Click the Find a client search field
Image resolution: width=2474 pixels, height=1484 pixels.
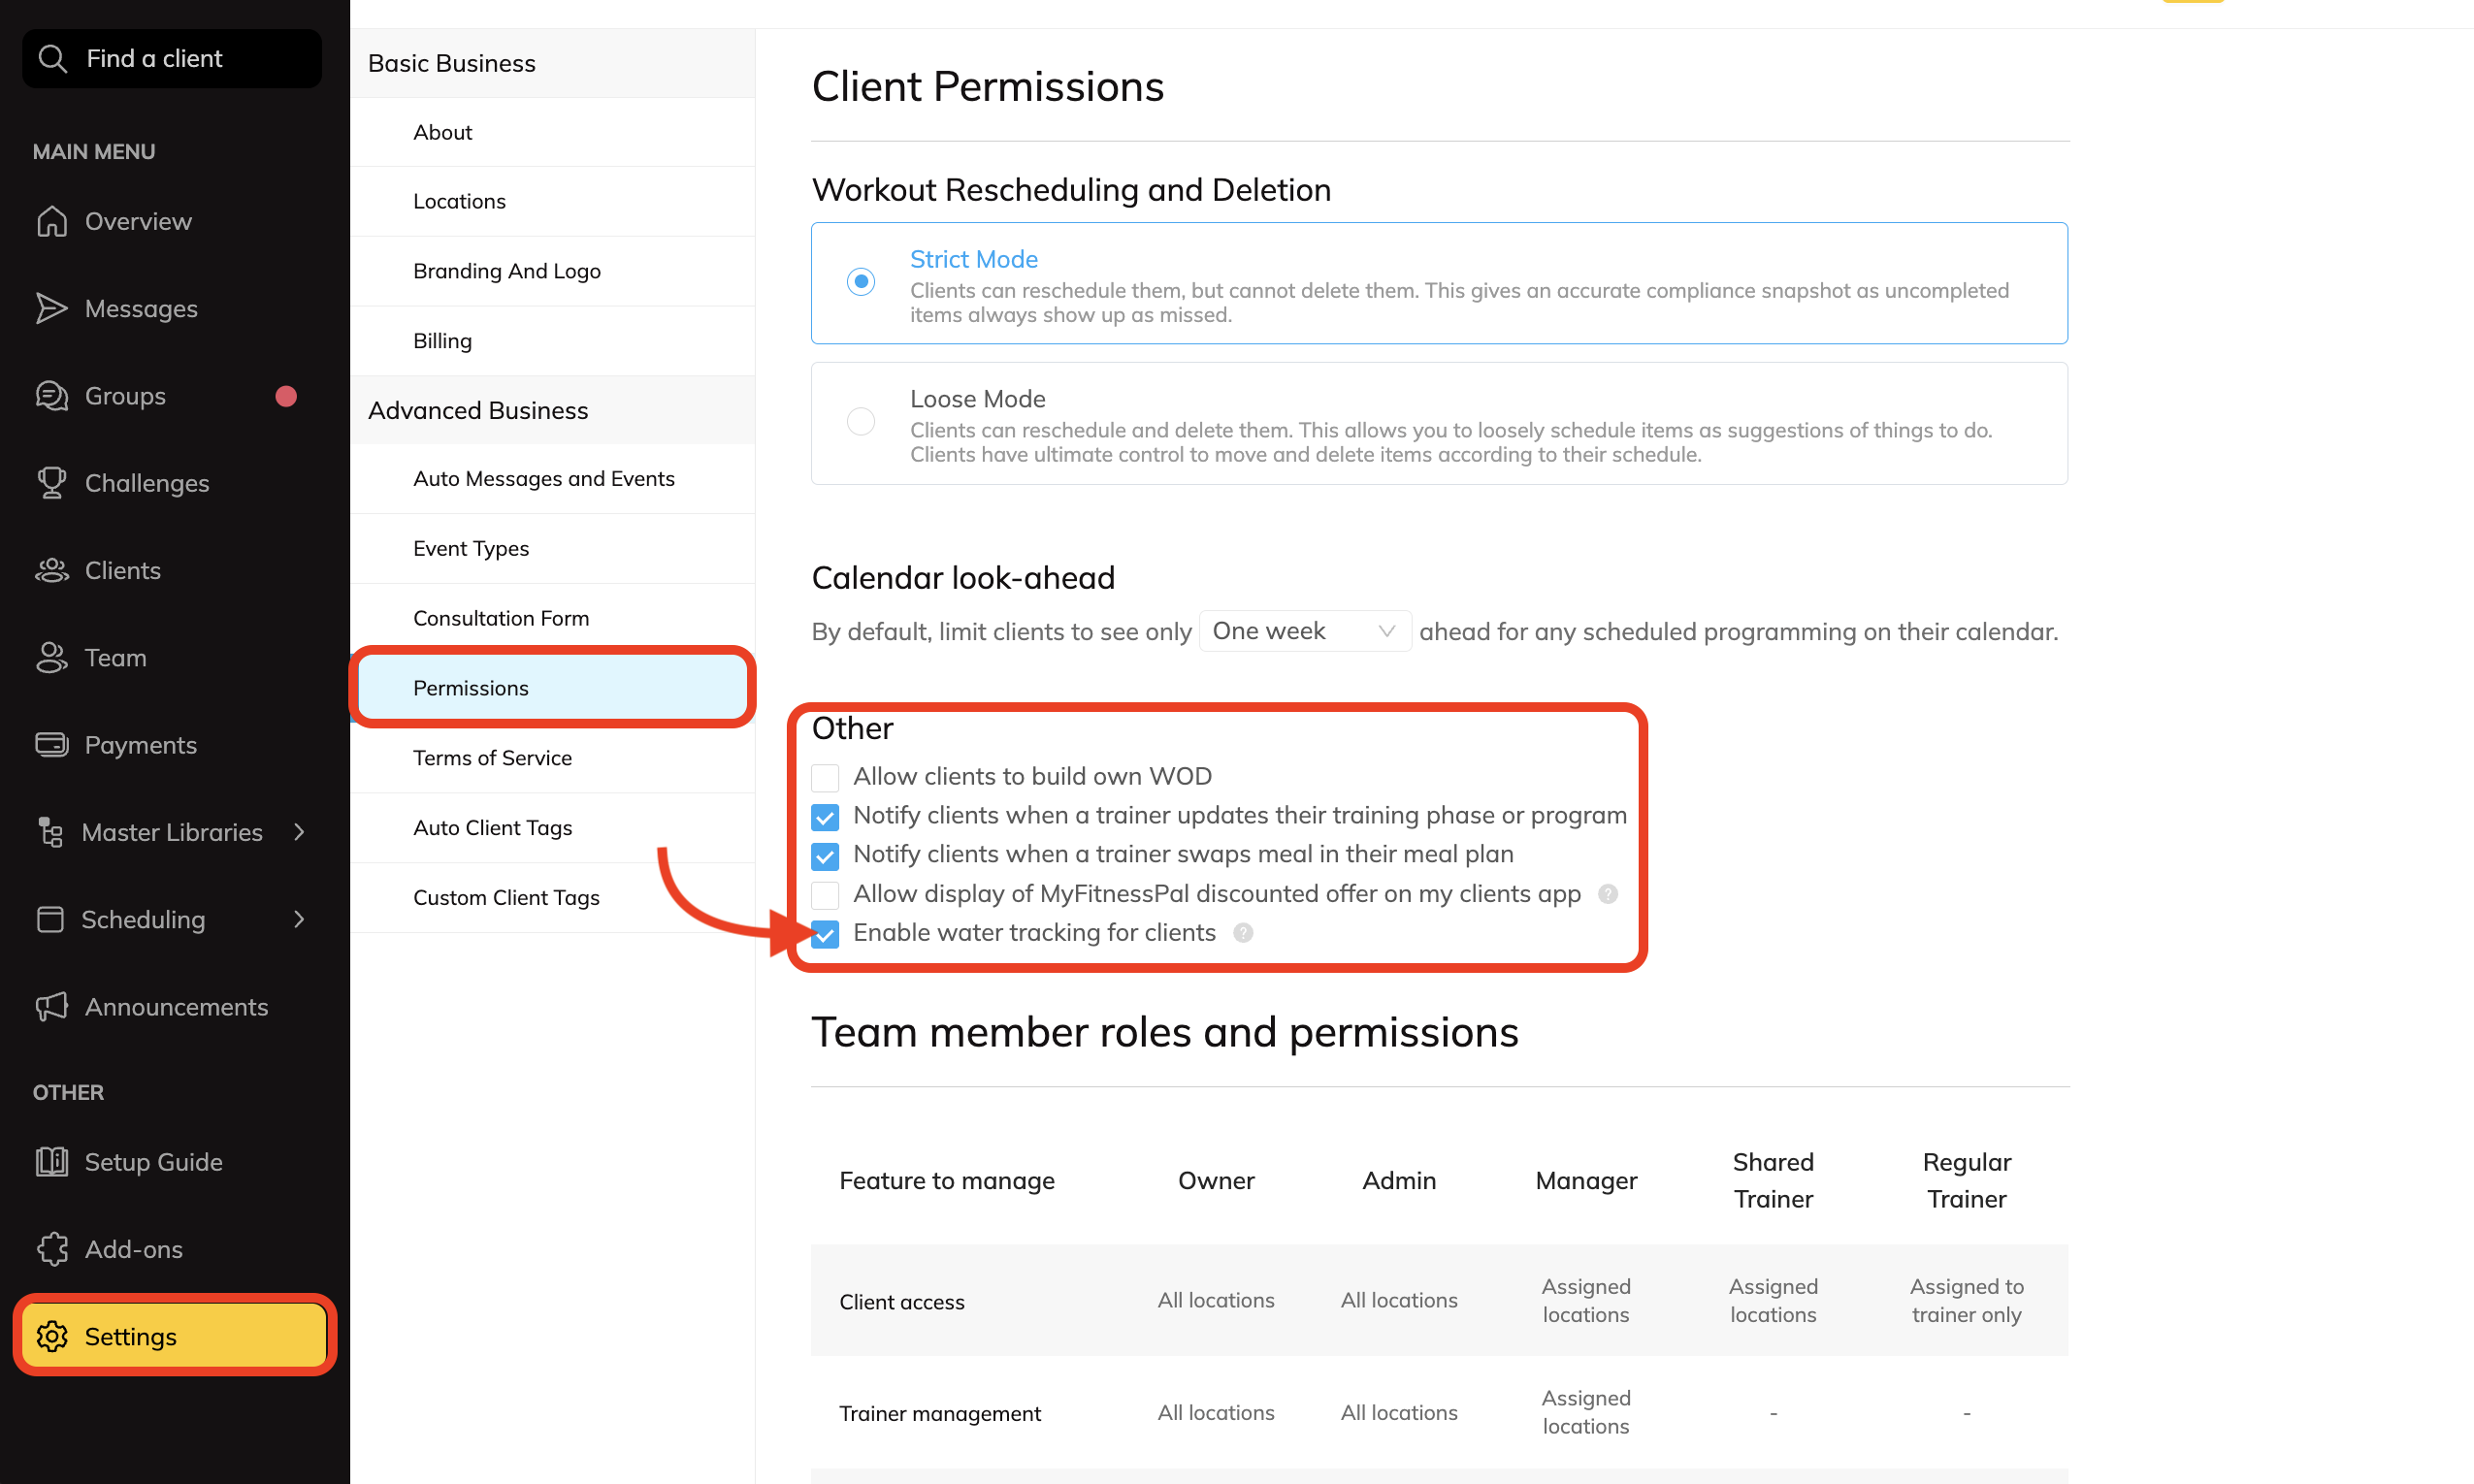(172, 58)
